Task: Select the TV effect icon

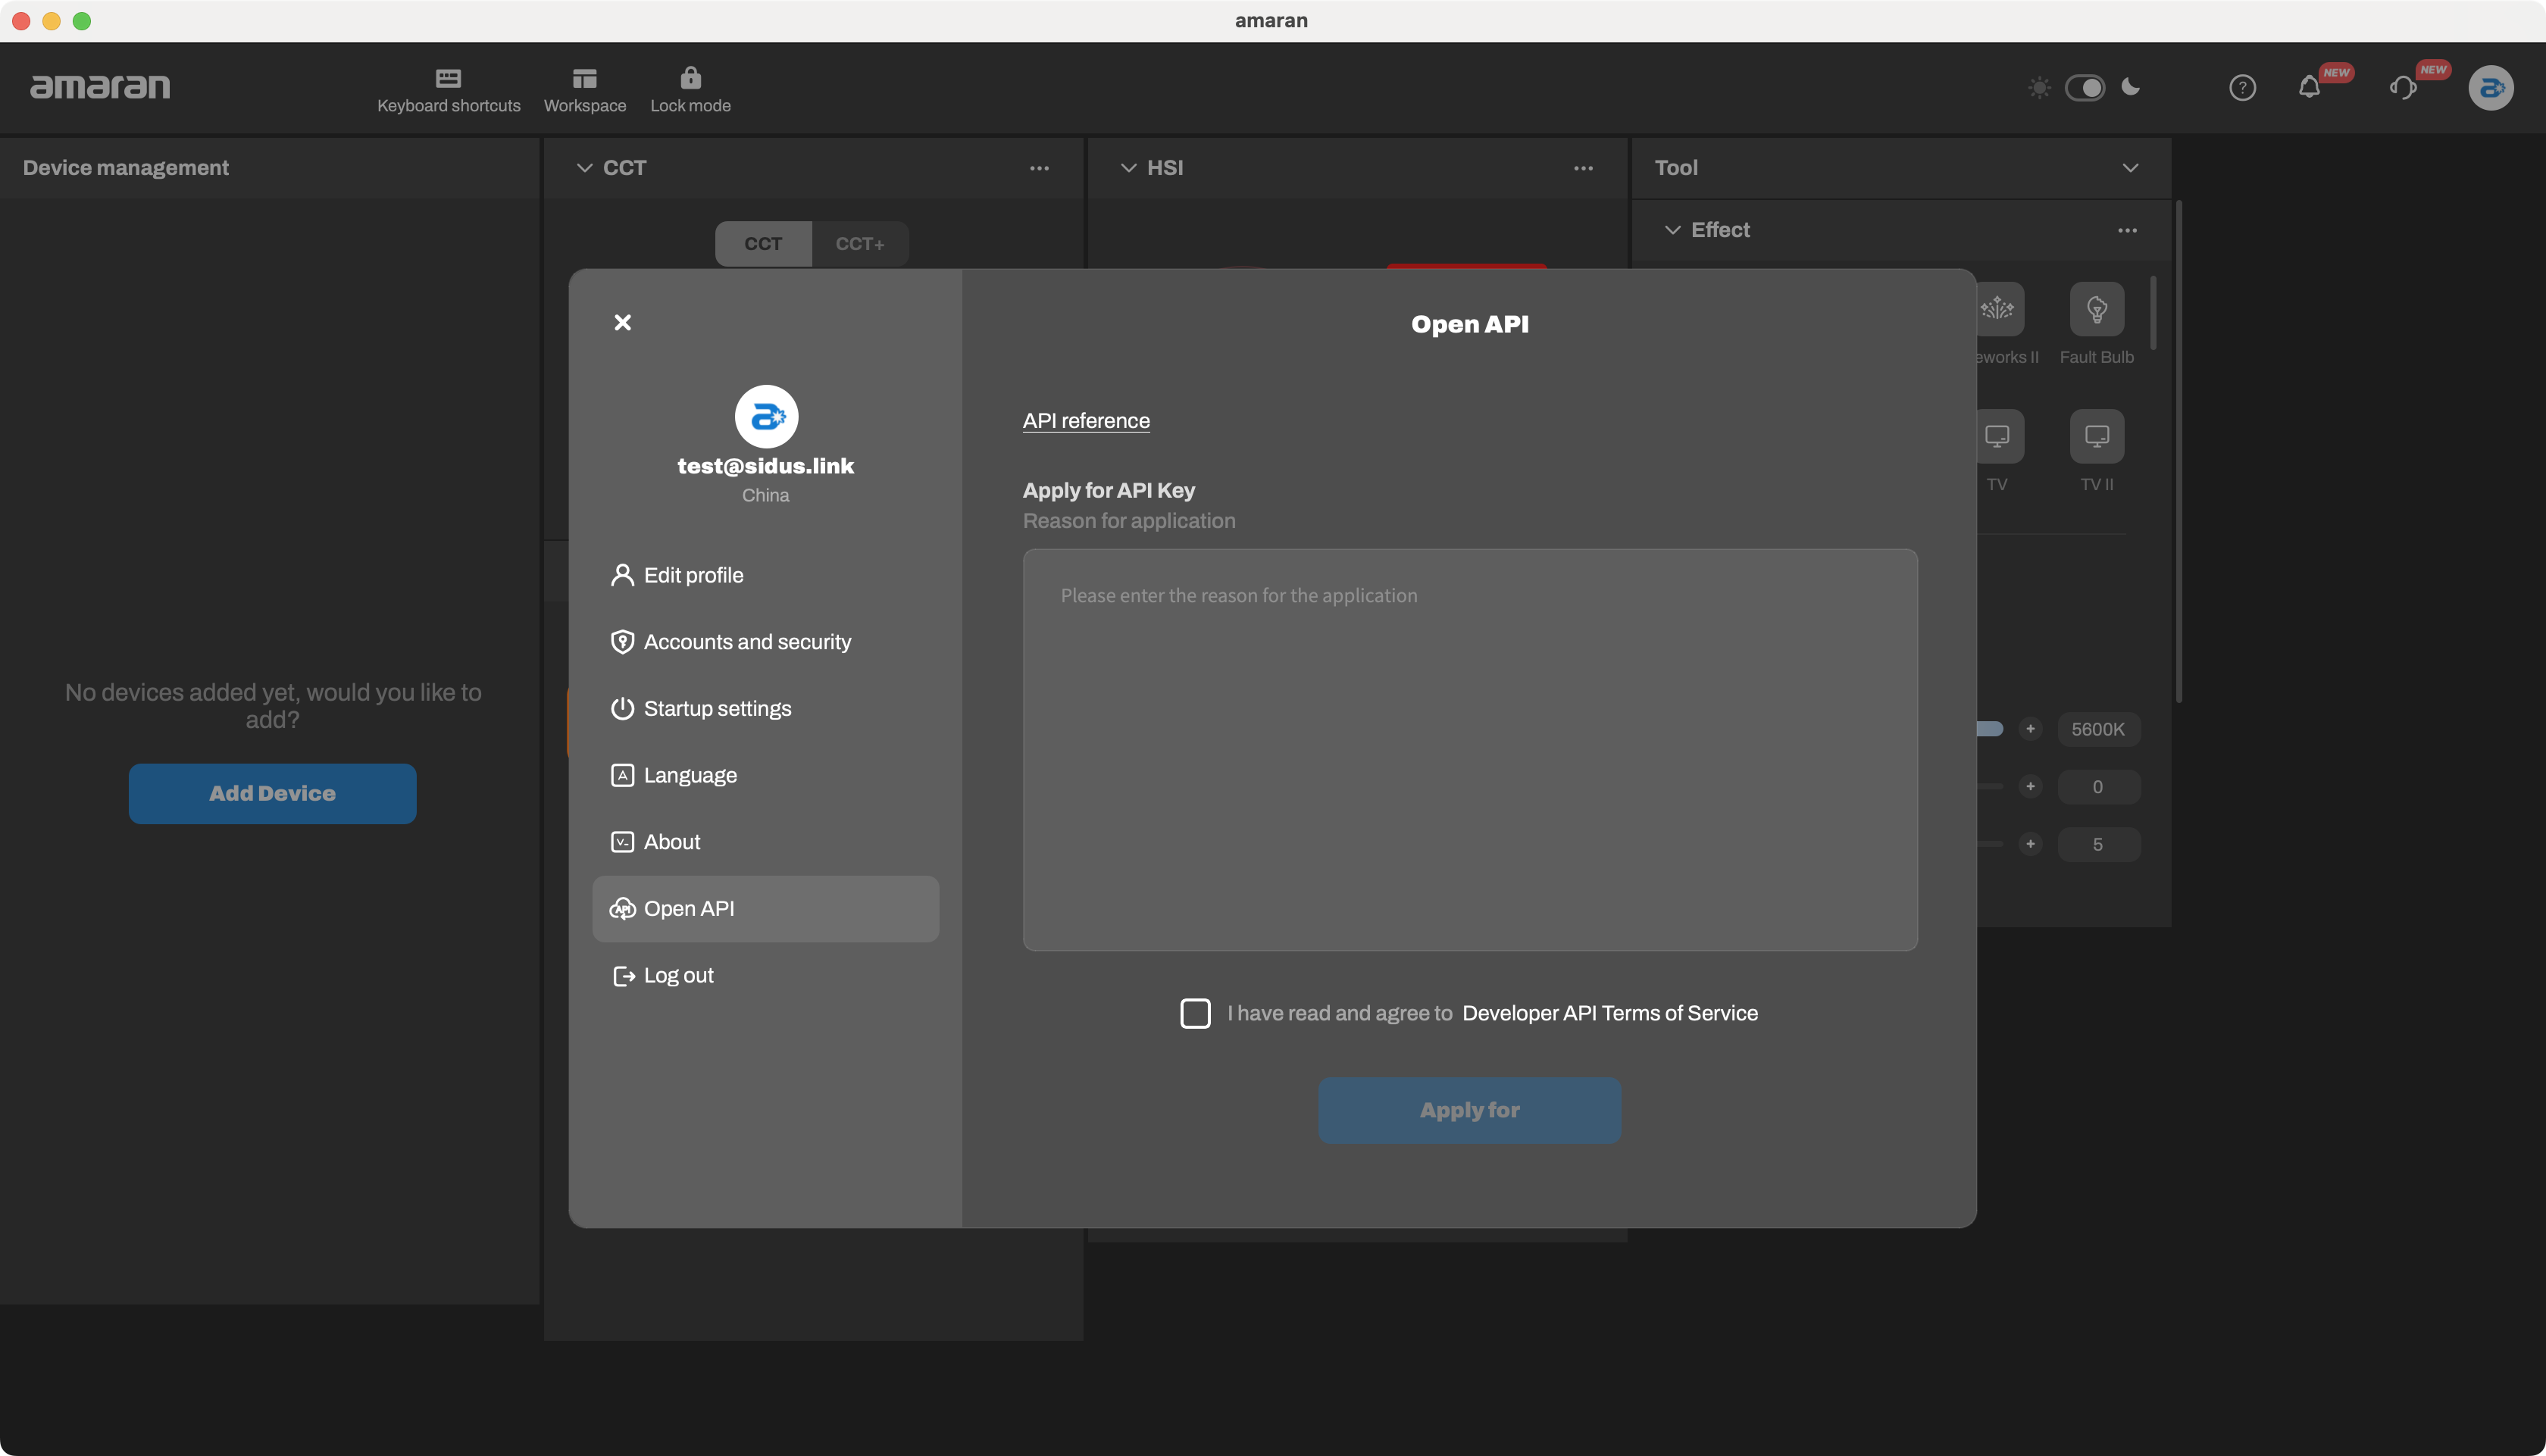Action: coord(1999,436)
